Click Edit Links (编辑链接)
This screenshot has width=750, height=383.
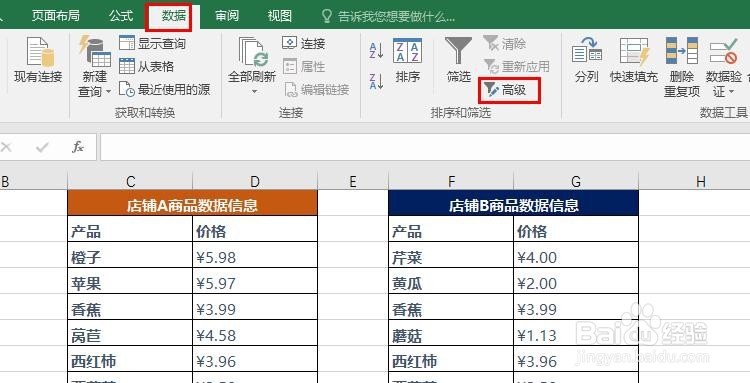click(316, 89)
